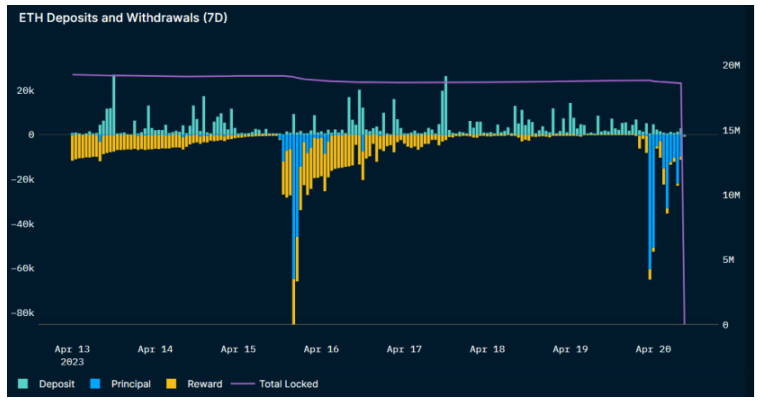The height and width of the screenshot is (402, 762).
Task: Click the 15M right axis value
Action: tap(731, 130)
